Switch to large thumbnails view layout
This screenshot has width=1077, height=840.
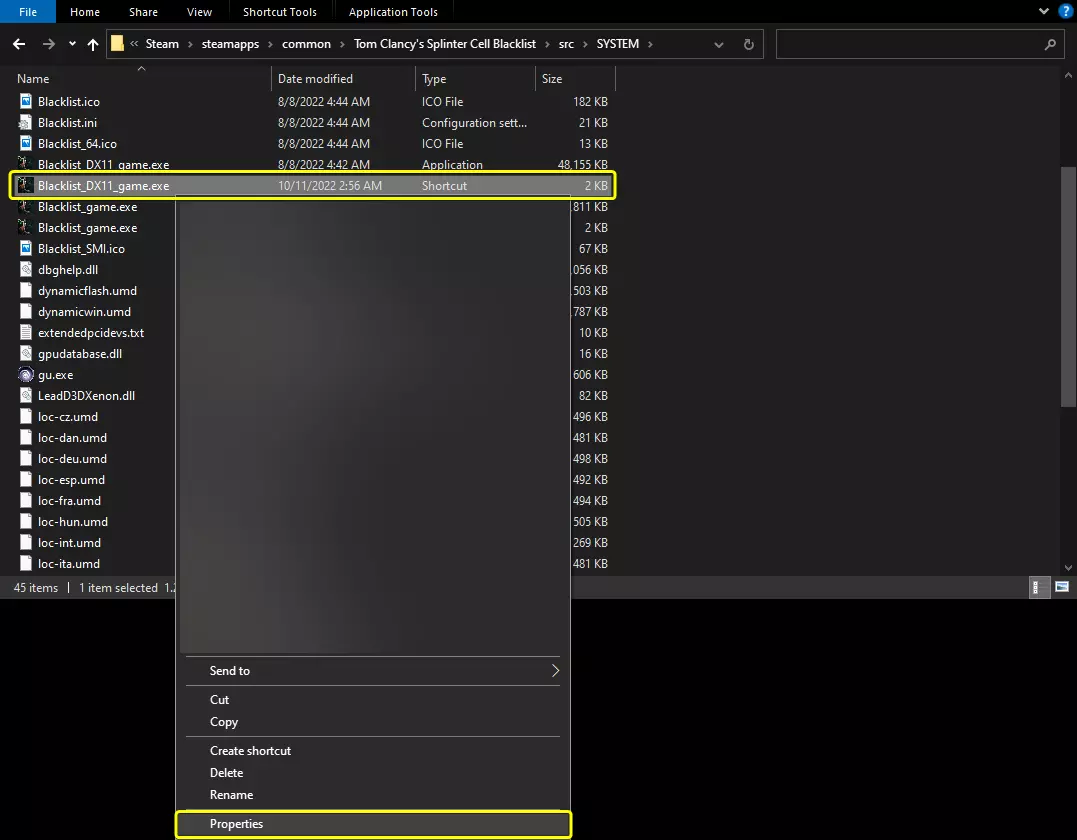(x=1062, y=588)
